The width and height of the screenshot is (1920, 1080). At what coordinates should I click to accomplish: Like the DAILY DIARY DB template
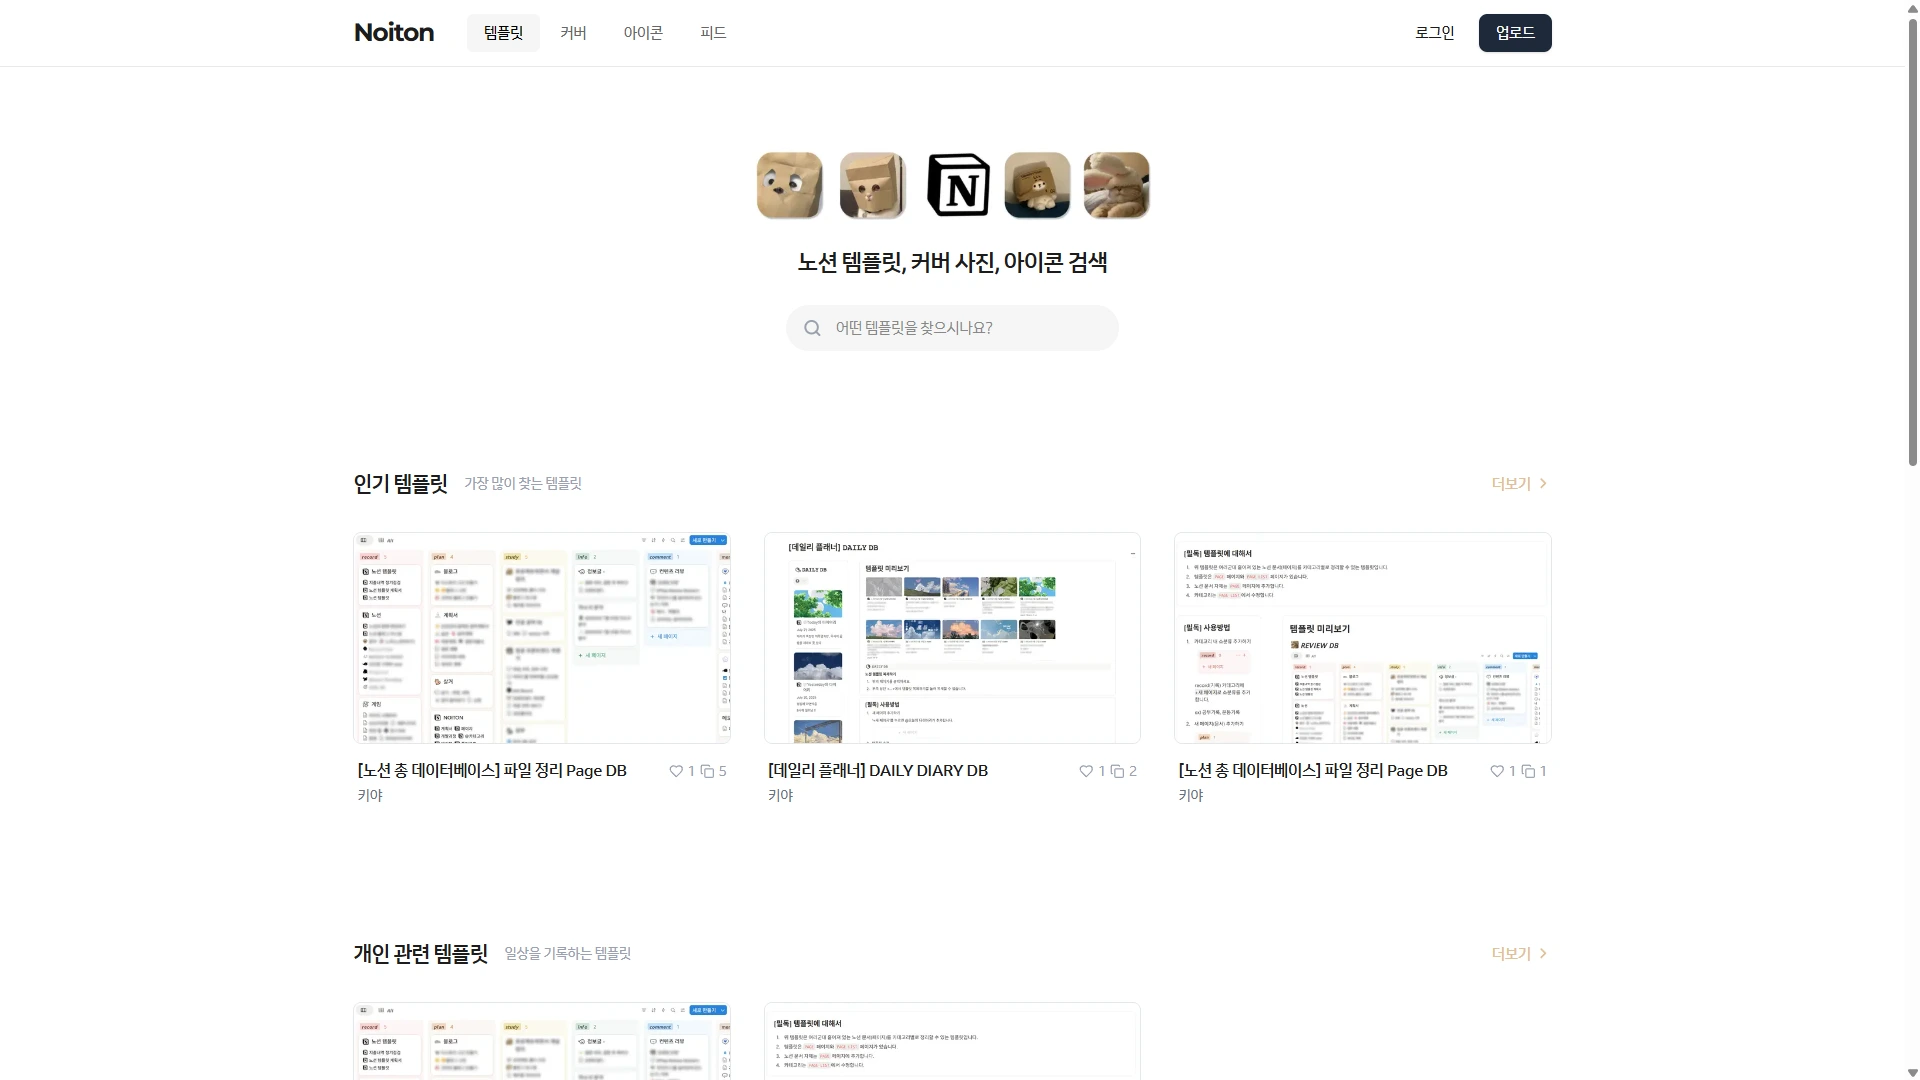[x=1086, y=771]
